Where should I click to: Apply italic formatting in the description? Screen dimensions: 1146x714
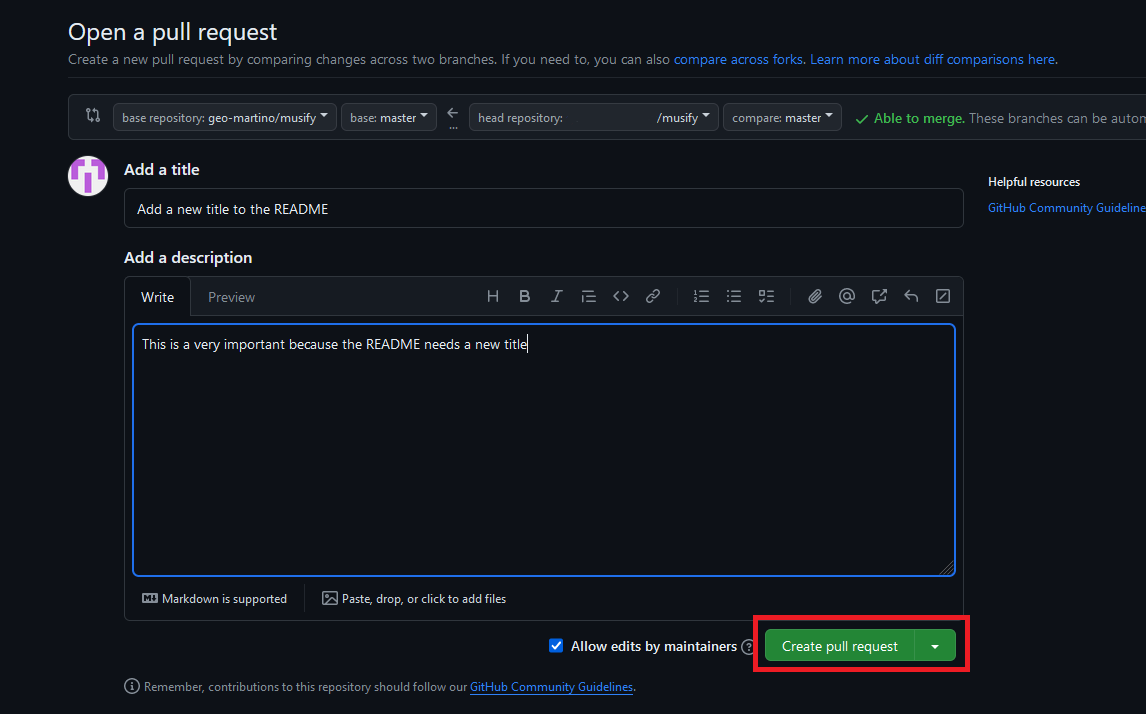(557, 296)
